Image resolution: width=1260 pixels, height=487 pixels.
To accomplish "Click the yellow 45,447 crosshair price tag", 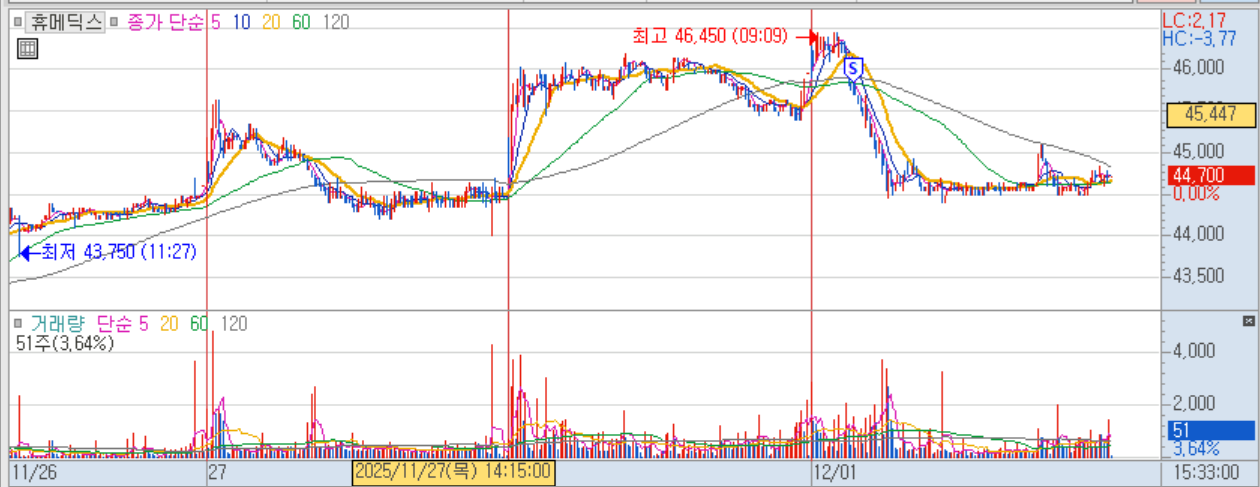I will [x=1210, y=114].
